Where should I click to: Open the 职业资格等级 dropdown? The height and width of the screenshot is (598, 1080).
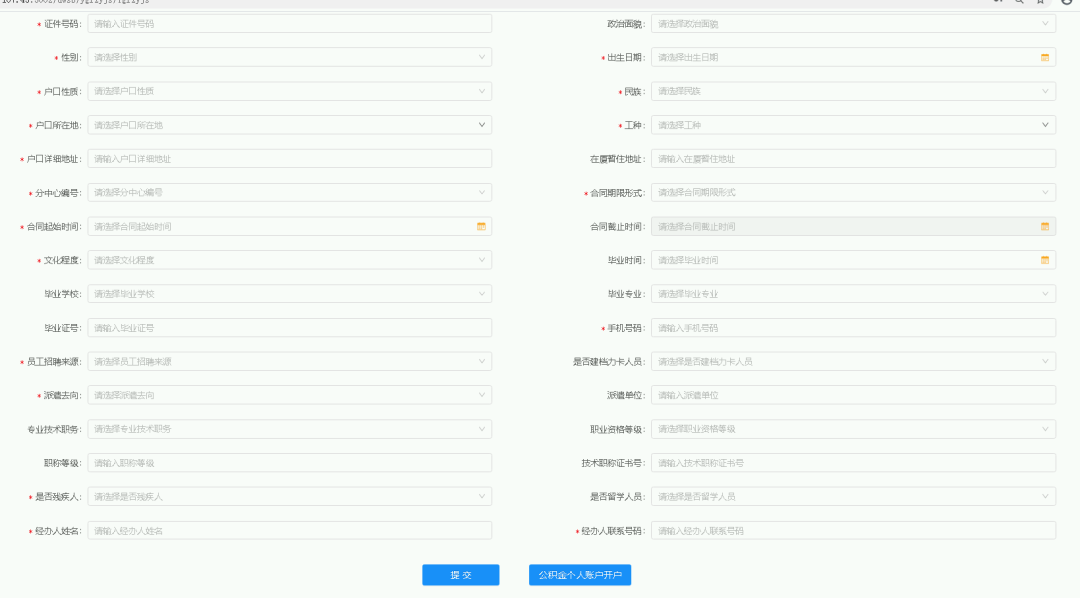(x=853, y=429)
